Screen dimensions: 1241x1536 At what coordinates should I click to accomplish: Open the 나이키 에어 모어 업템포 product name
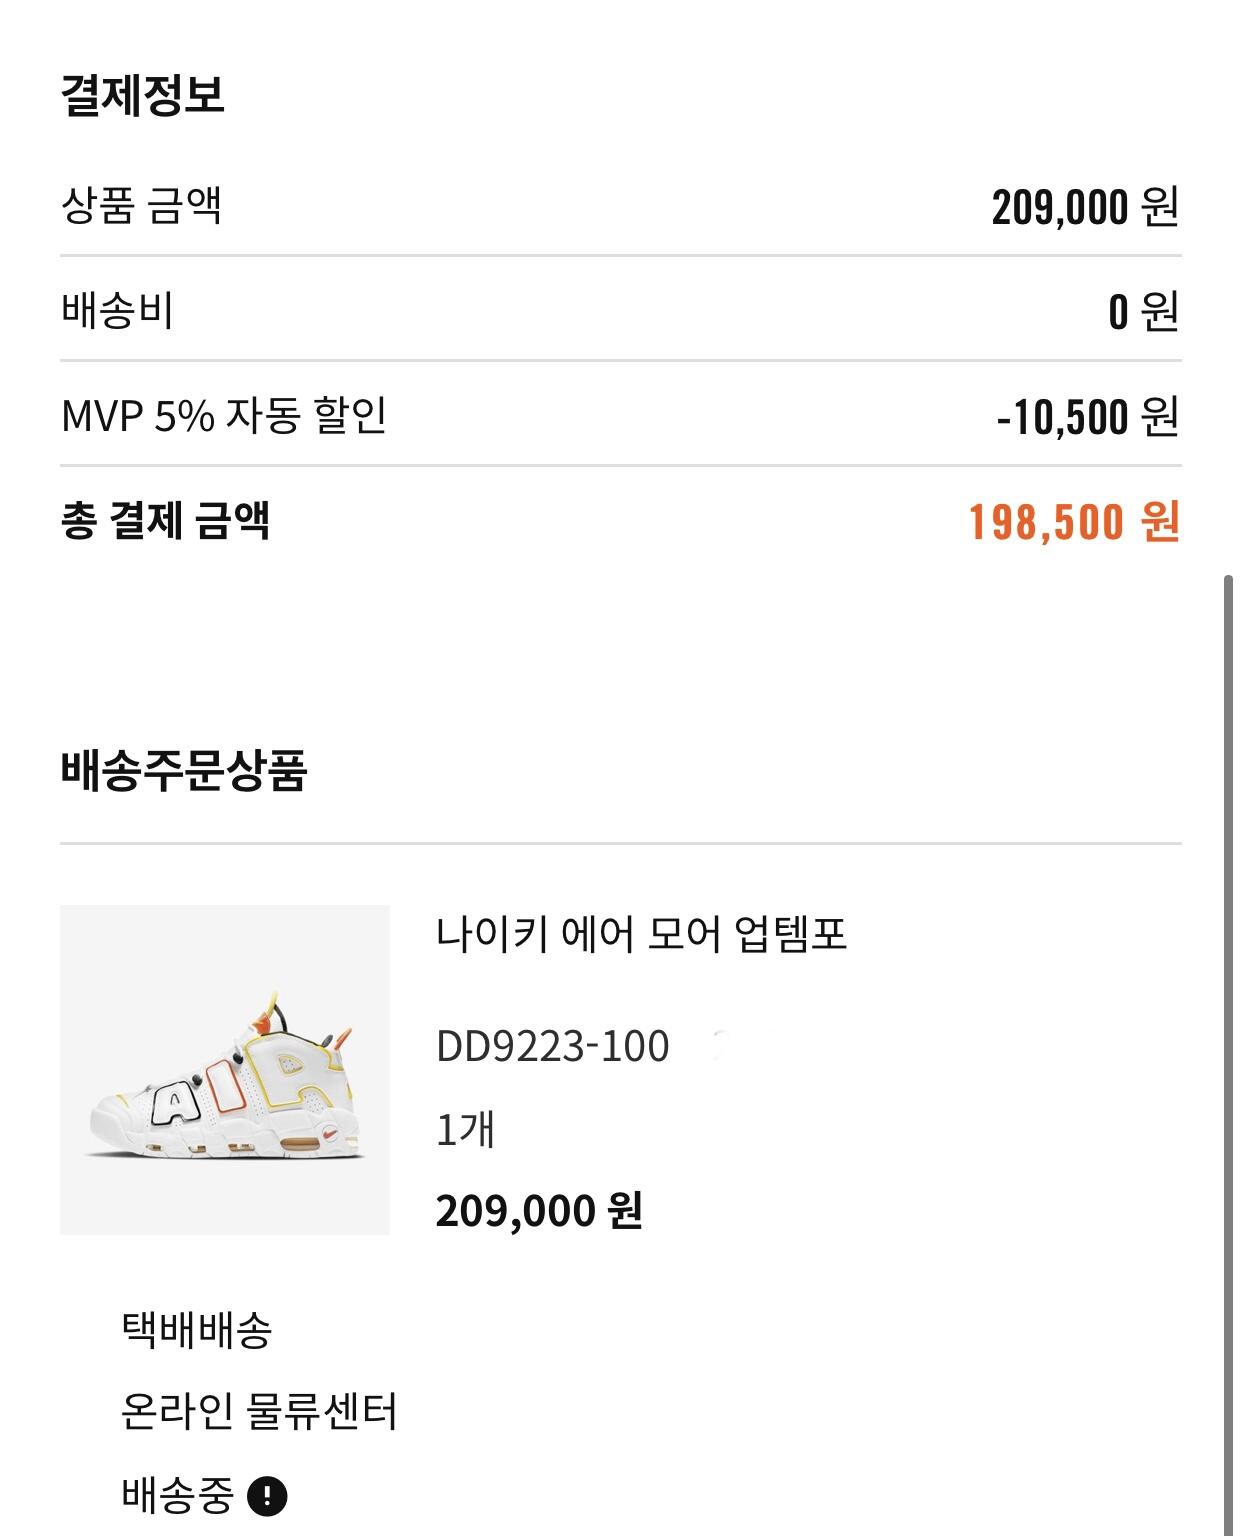[641, 935]
